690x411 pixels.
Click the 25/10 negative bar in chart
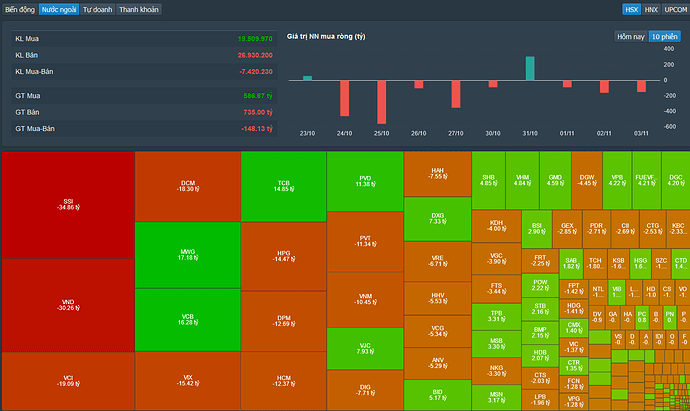[x=382, y=102]
